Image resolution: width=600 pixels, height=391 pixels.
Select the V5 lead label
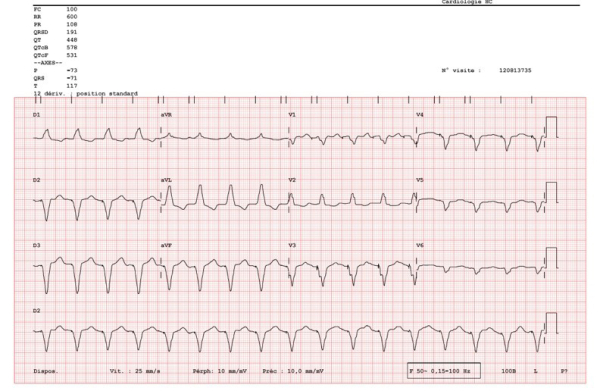(420, 180)
